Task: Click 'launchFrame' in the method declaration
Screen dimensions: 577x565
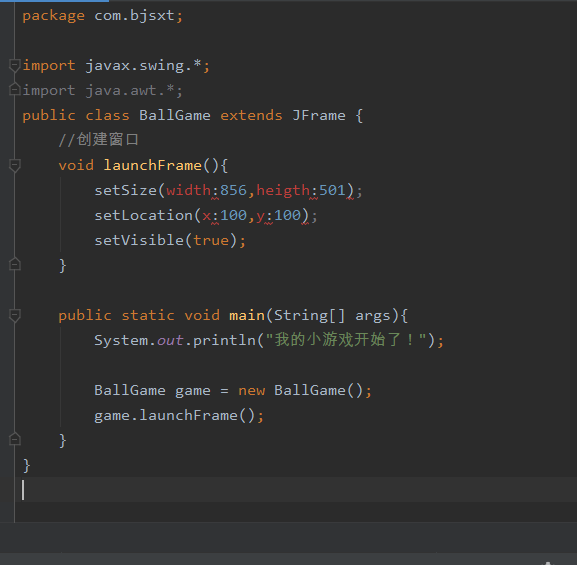Action: point(152,165)
